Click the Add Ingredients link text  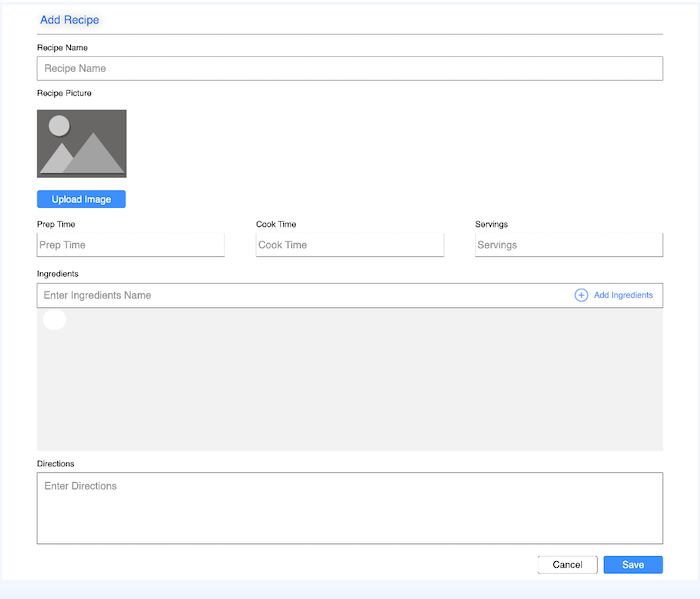(x=623, y=295)
